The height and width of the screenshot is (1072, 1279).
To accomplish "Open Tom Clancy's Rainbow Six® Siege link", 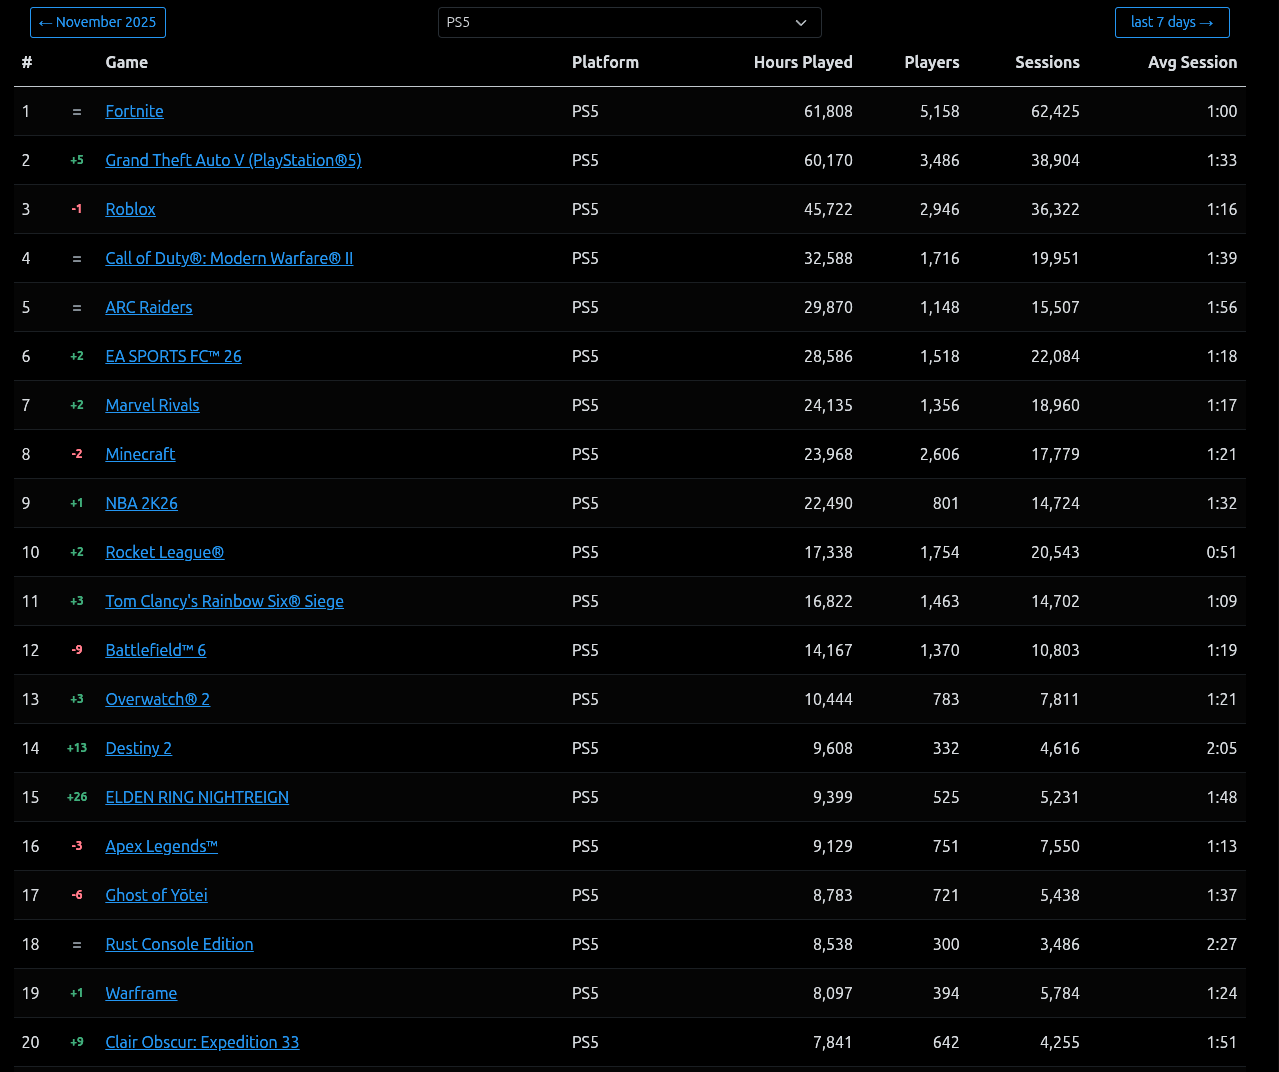I will click(224, 601).
